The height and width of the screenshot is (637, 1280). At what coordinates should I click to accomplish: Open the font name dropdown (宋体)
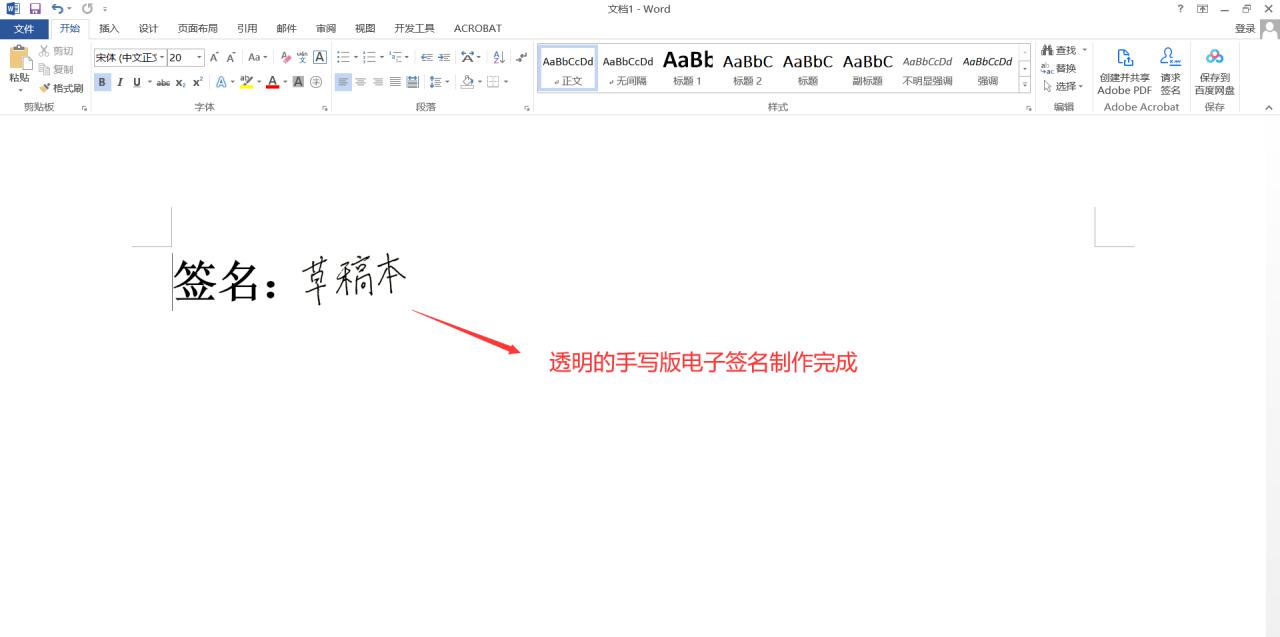click(x=161, y=58)
